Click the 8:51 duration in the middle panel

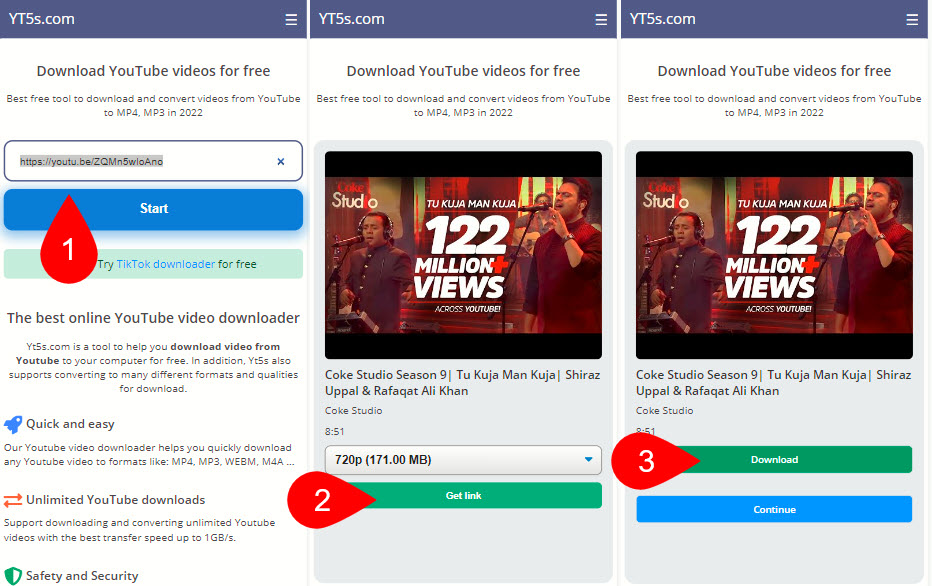tap(335, 431)
